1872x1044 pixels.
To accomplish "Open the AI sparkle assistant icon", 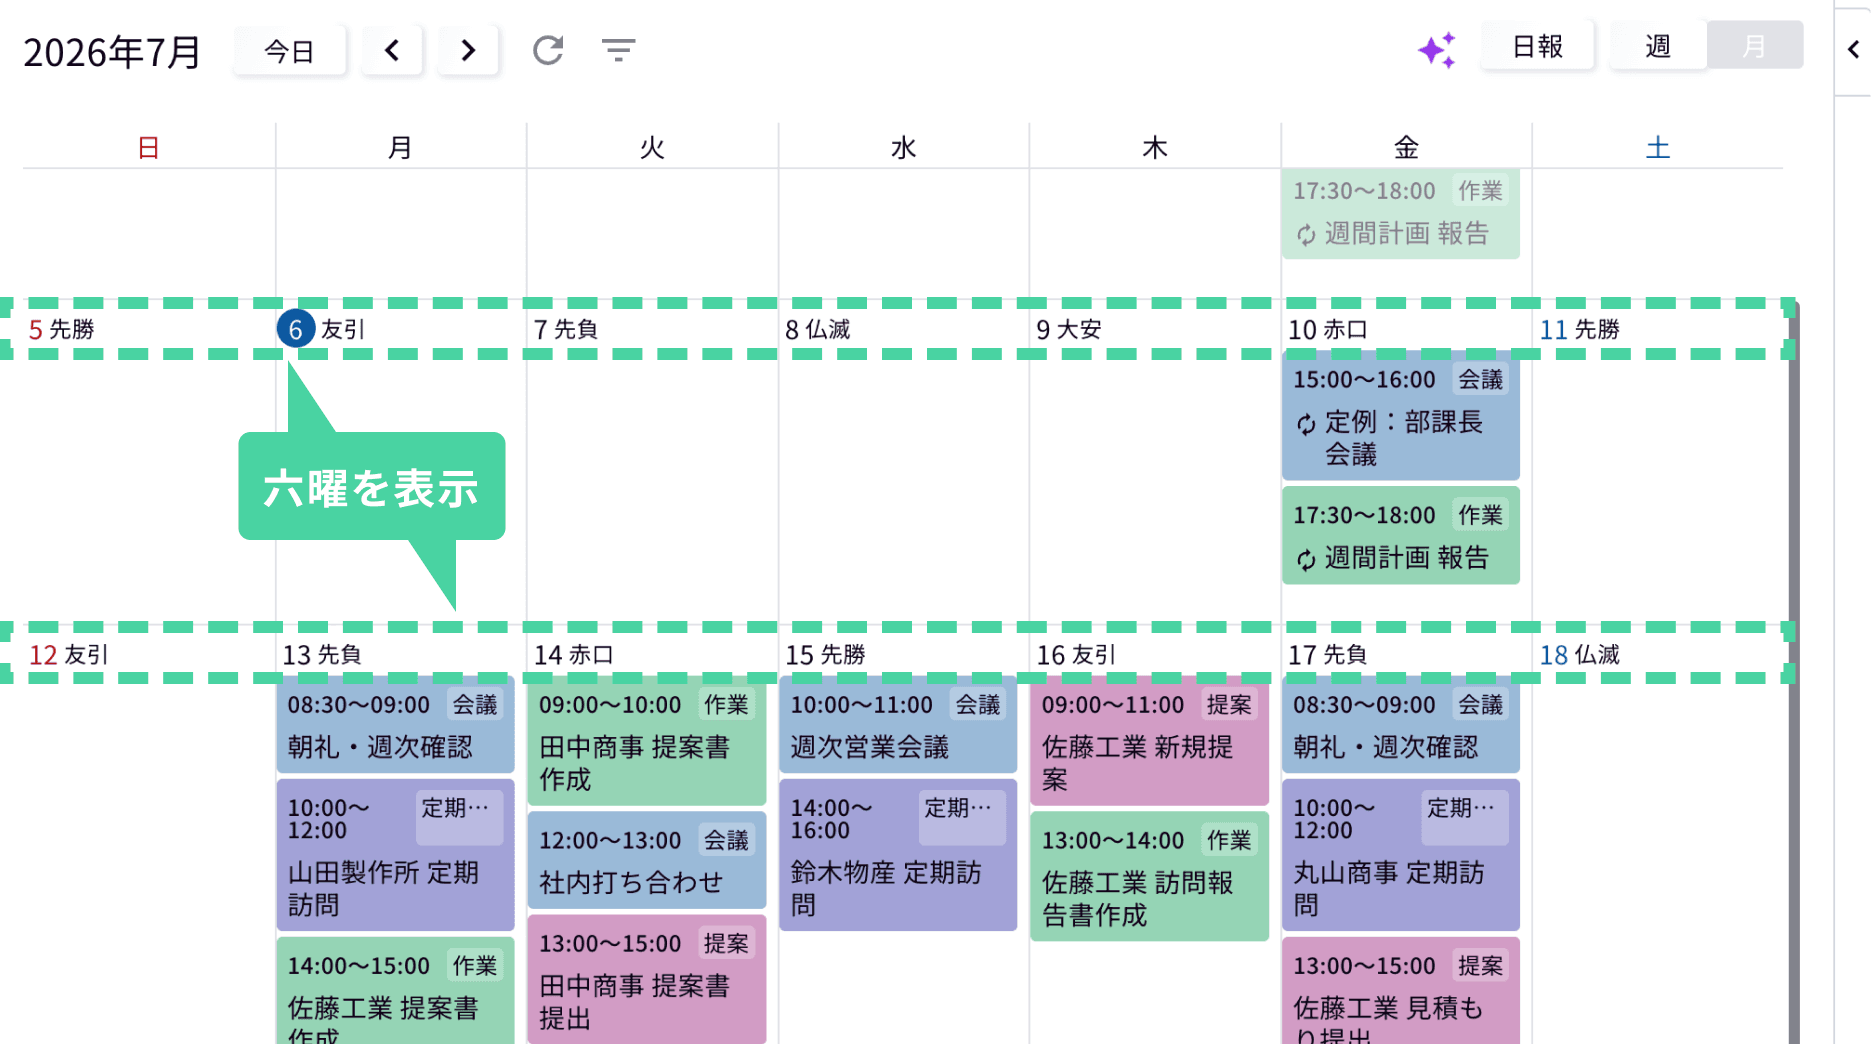I will point(1437,49).
